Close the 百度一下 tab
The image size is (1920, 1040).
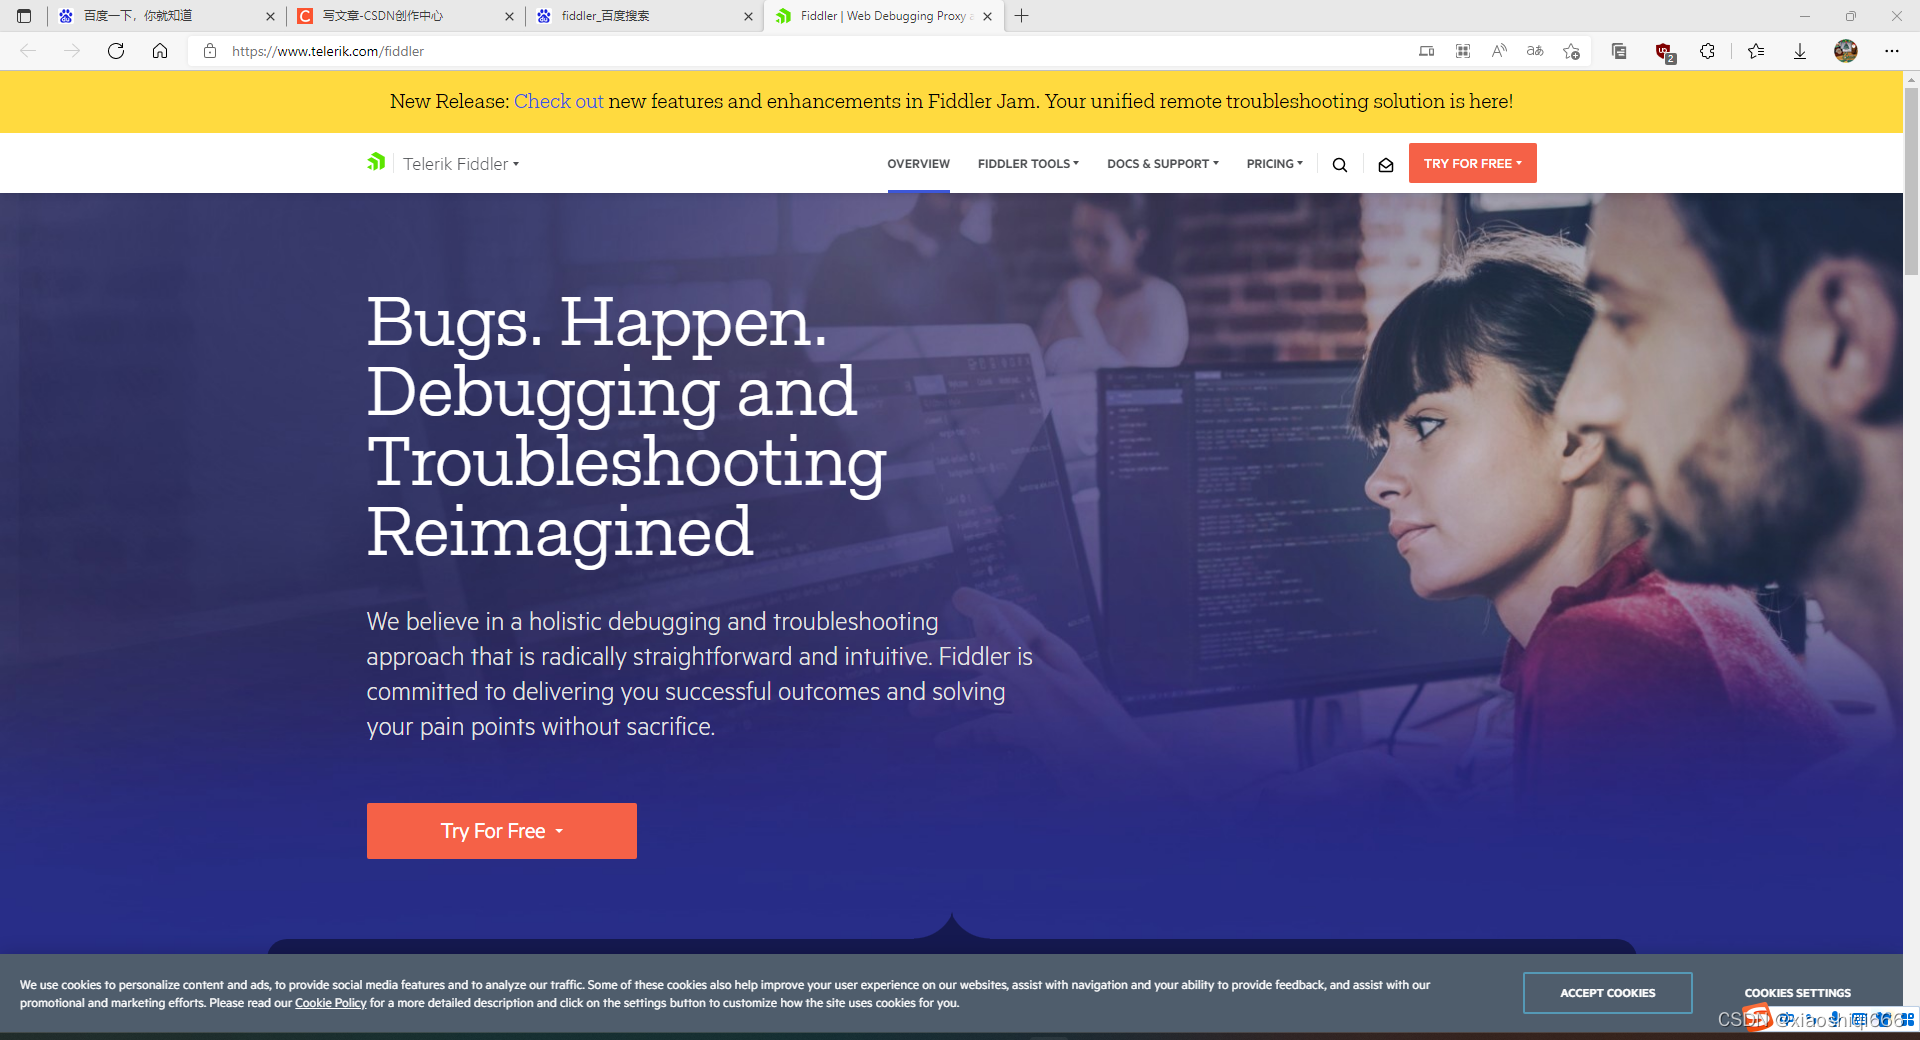(x=270, y=16)
